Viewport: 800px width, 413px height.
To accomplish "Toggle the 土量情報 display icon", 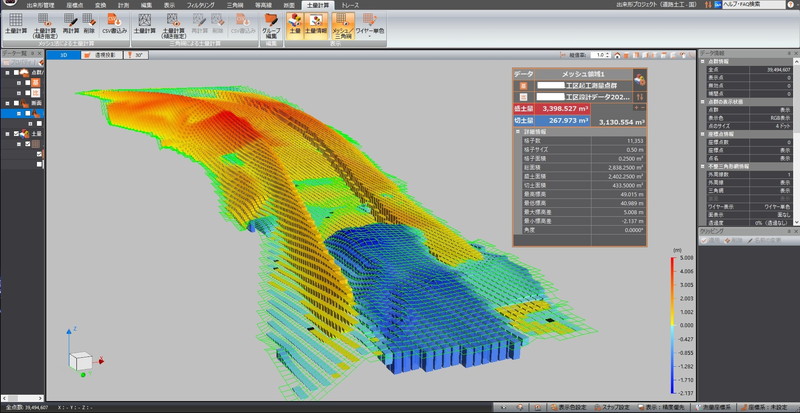I will pyautogui.click(x=314, y=22).
